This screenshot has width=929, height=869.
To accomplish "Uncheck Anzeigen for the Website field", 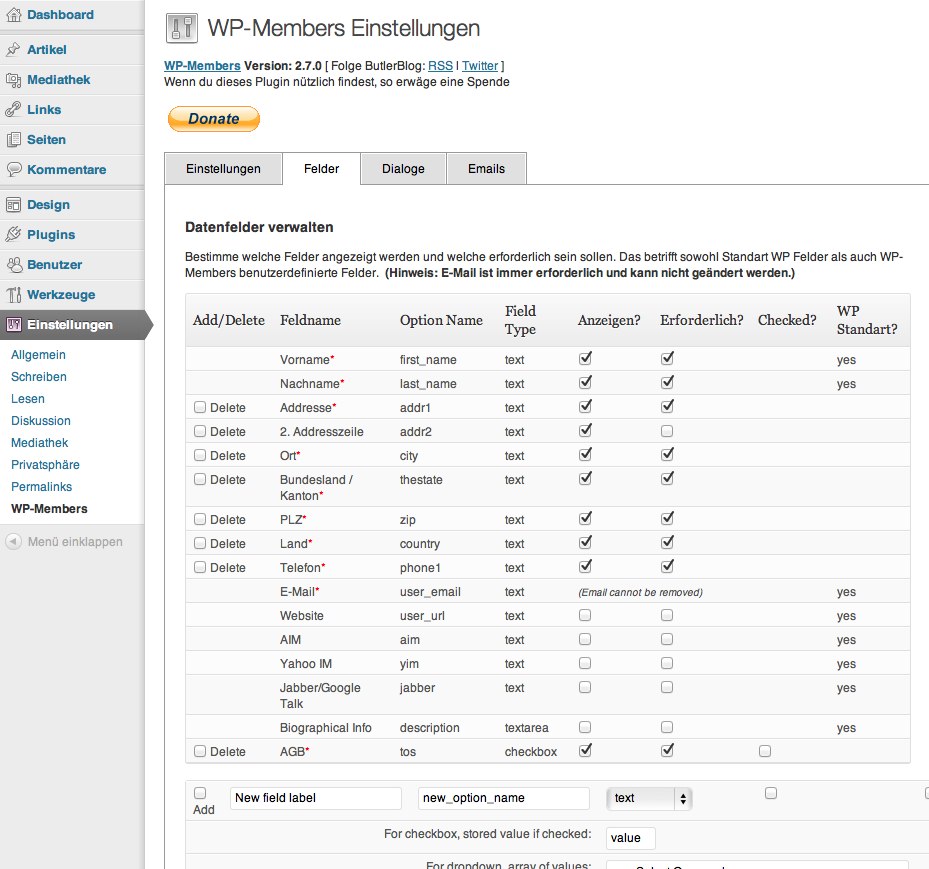I will coord(585,615).
